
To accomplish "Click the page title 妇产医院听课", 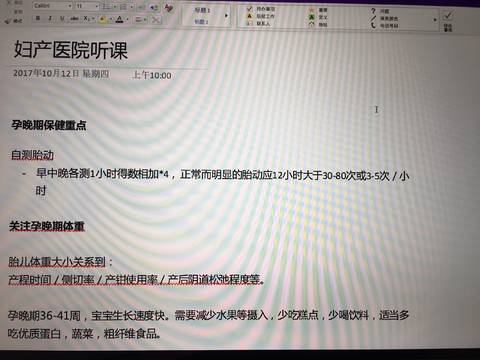I will pyautogui.click(x=71, y=51).
